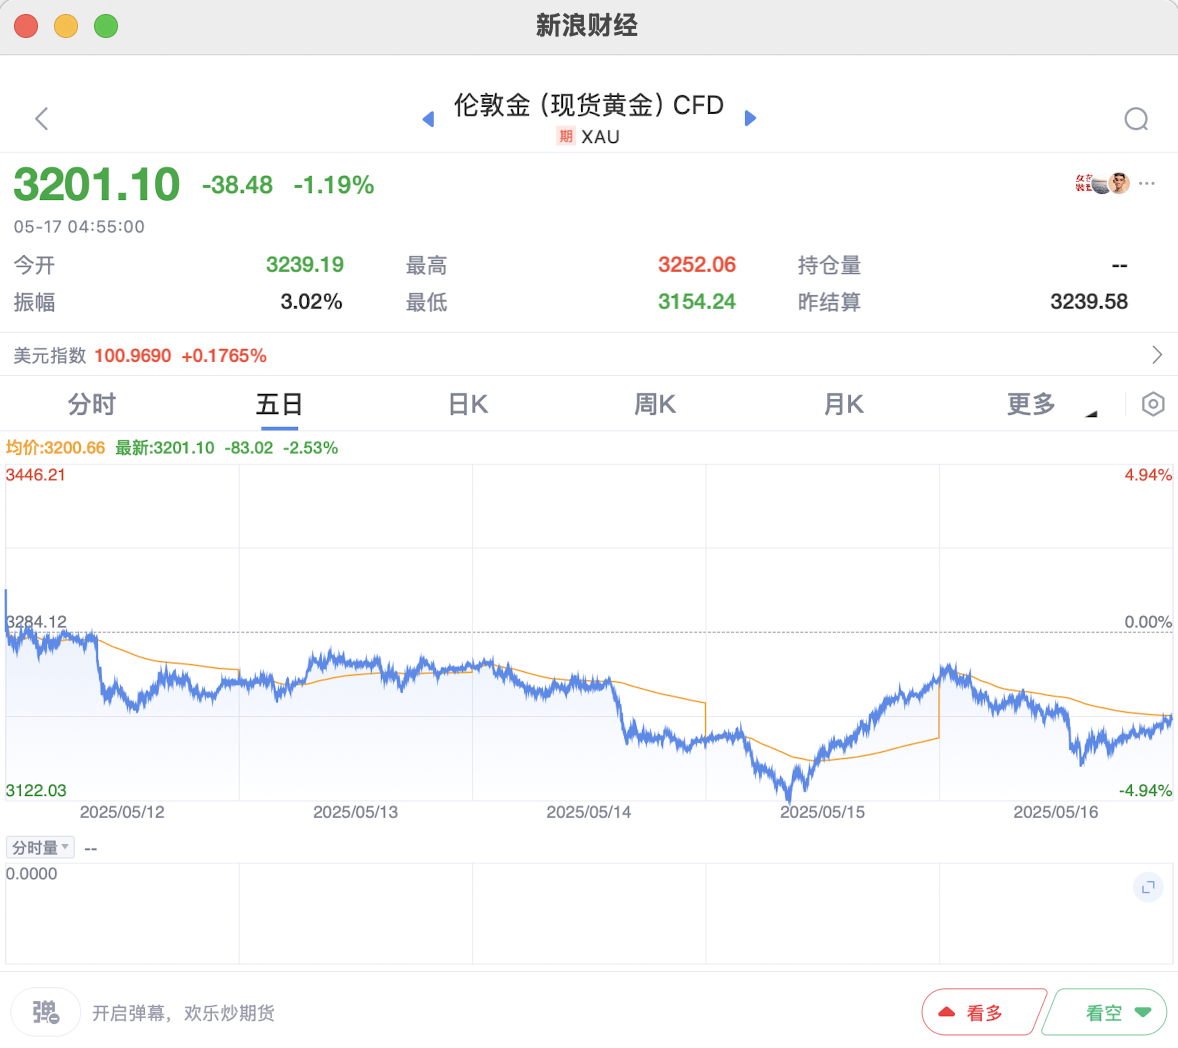The width and height of the screenshot is (1178, 1048).
Task: Click the 2025/05/13 date on chart axis
Action: coord(355,812)
